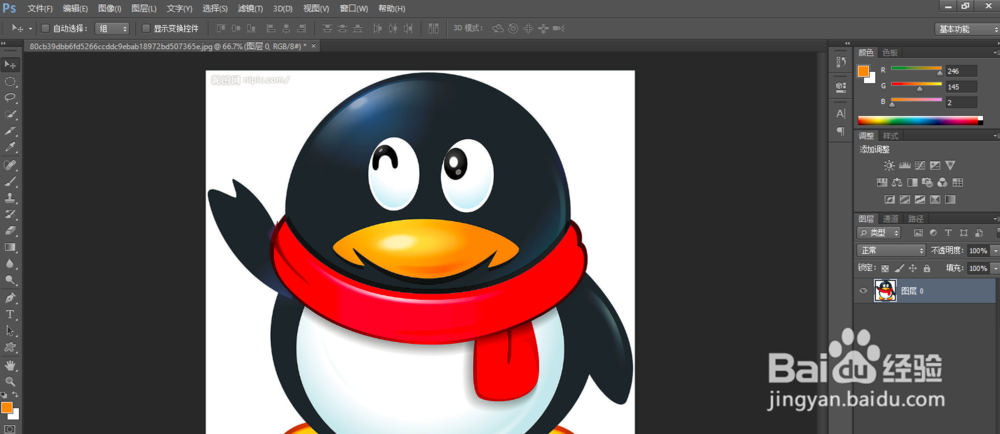
Task: Open the 不透明度 opacity dropdown arrow
Action: pos(996,250)
